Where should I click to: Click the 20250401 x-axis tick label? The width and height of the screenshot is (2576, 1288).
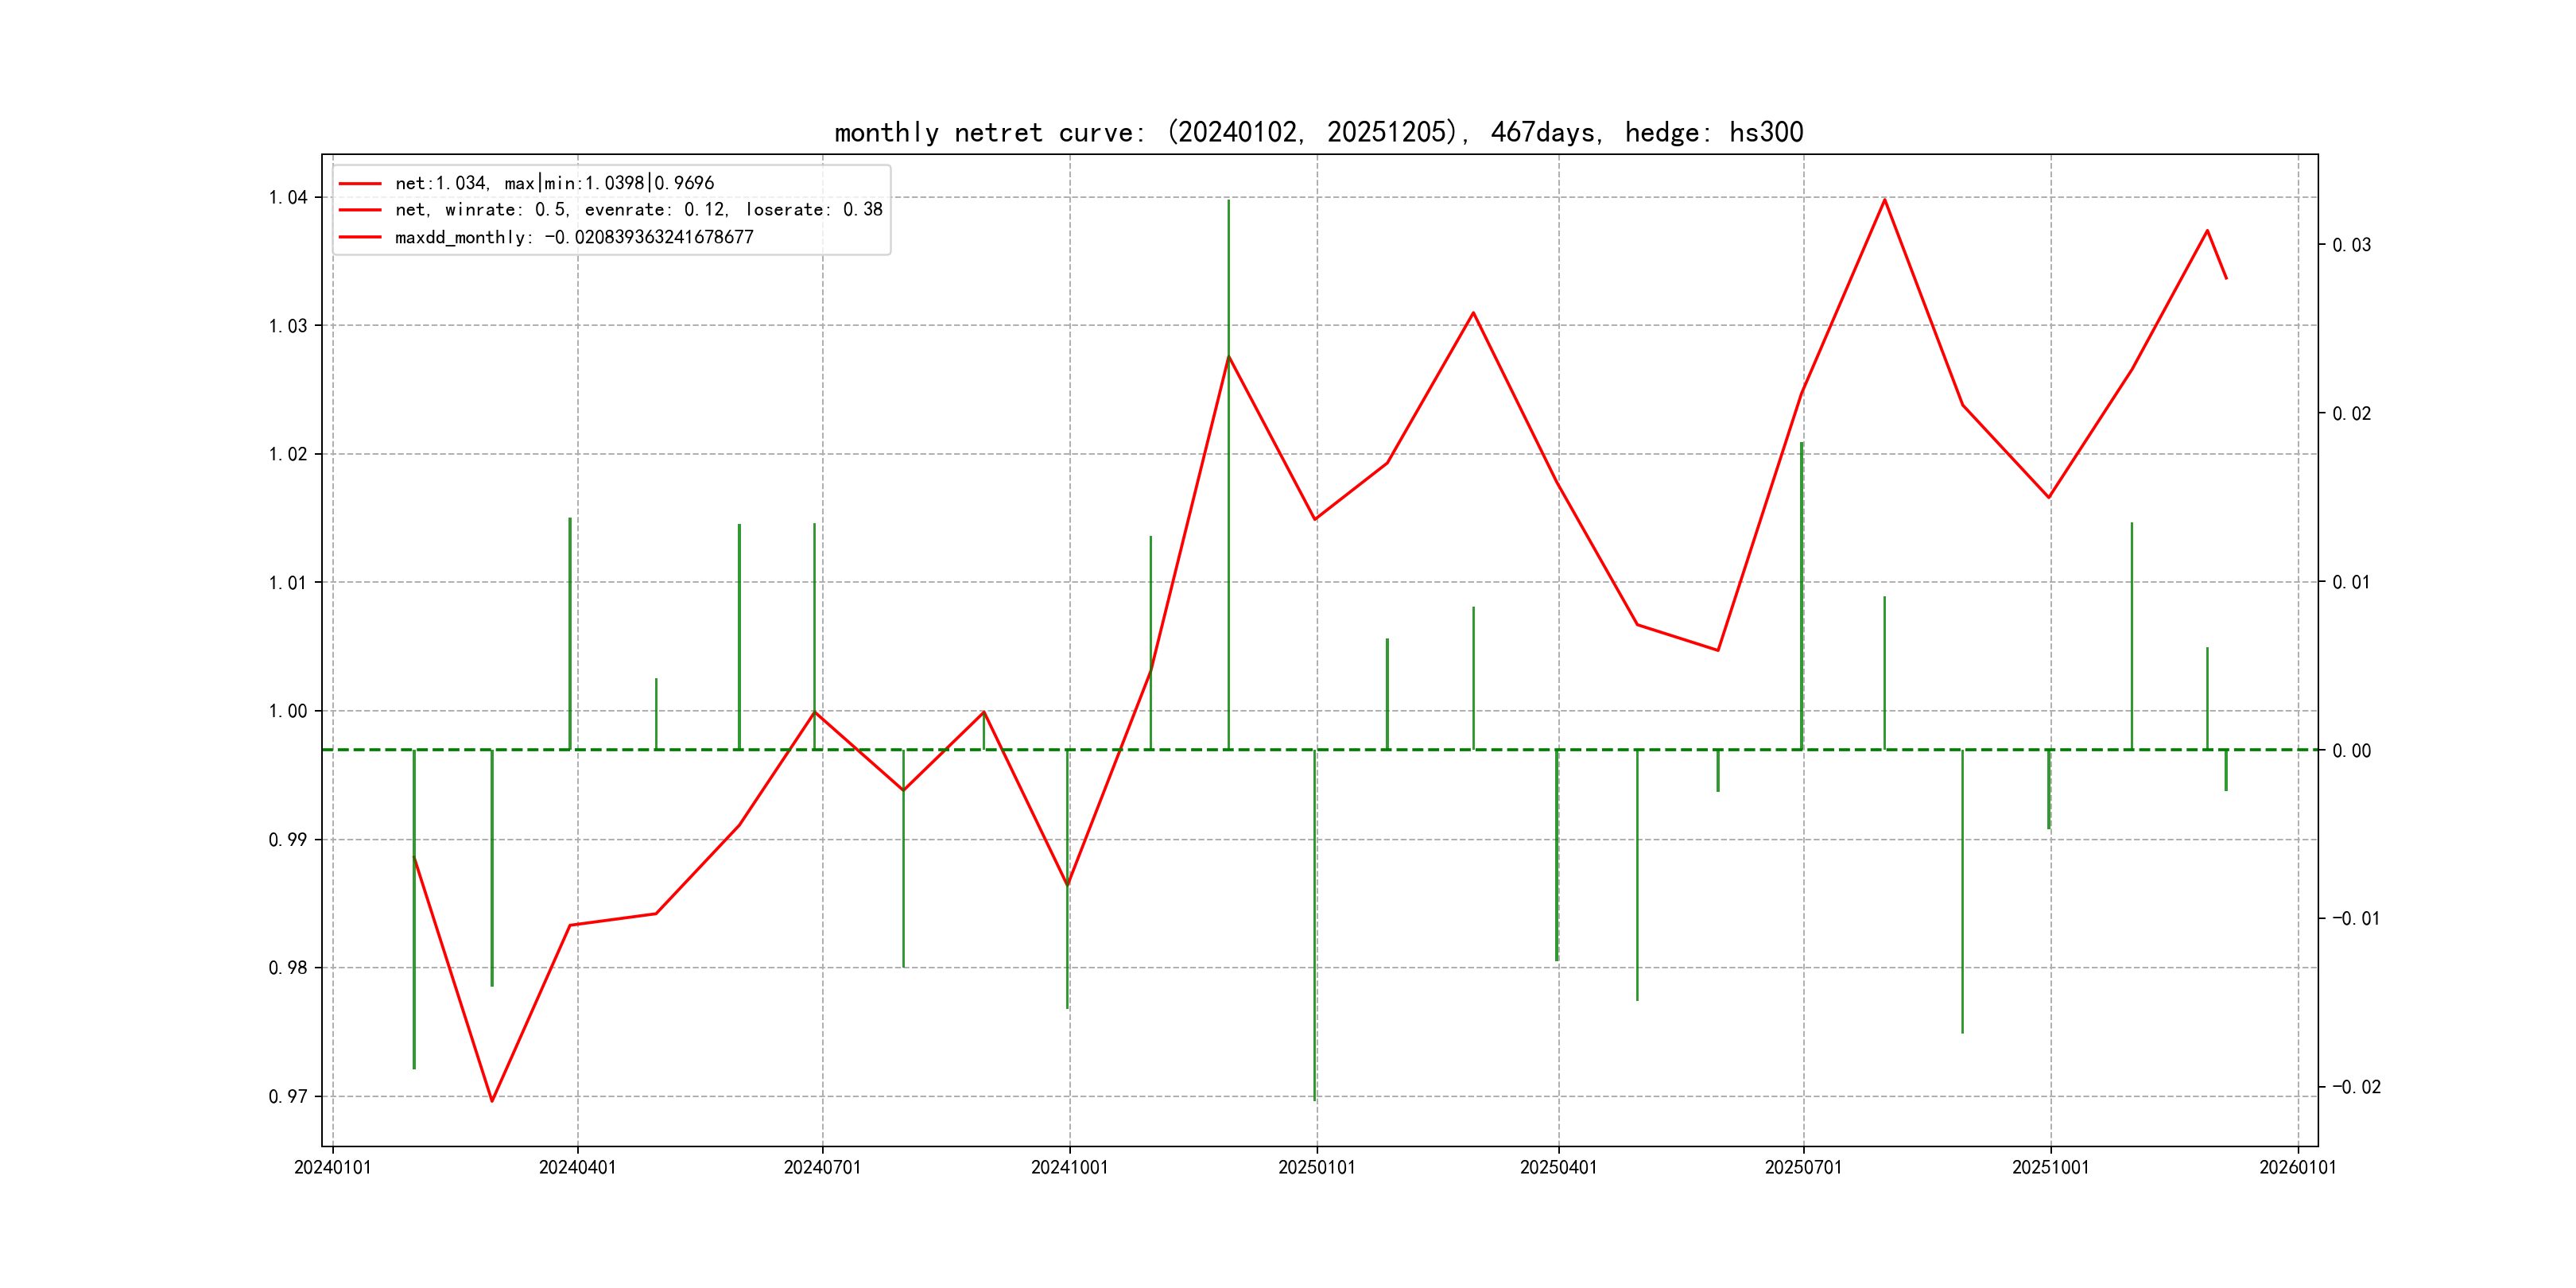point(1558,1167)
